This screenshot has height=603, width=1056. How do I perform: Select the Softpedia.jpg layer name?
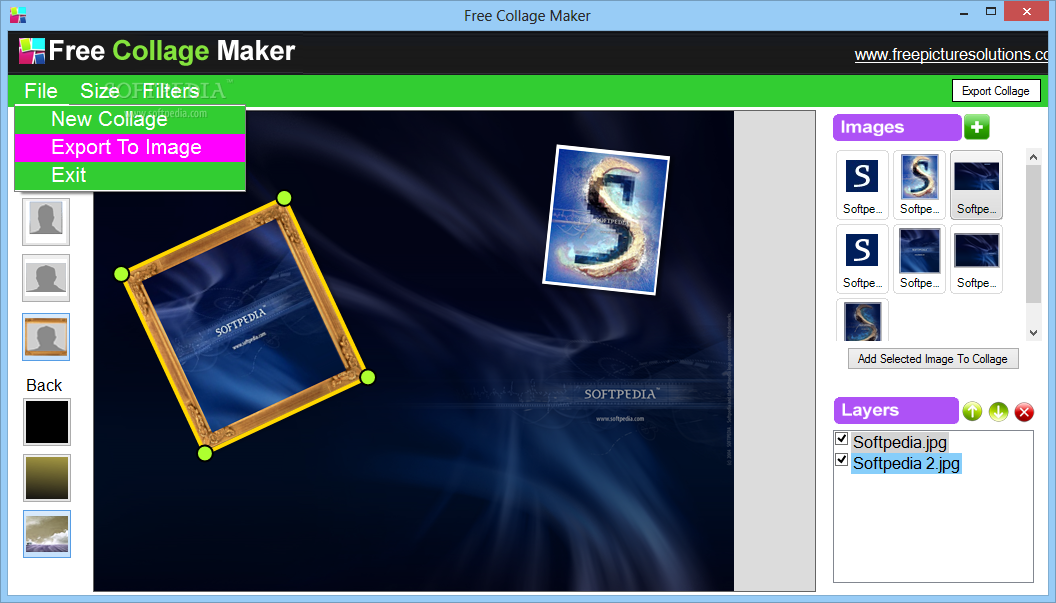click(900, 442)
